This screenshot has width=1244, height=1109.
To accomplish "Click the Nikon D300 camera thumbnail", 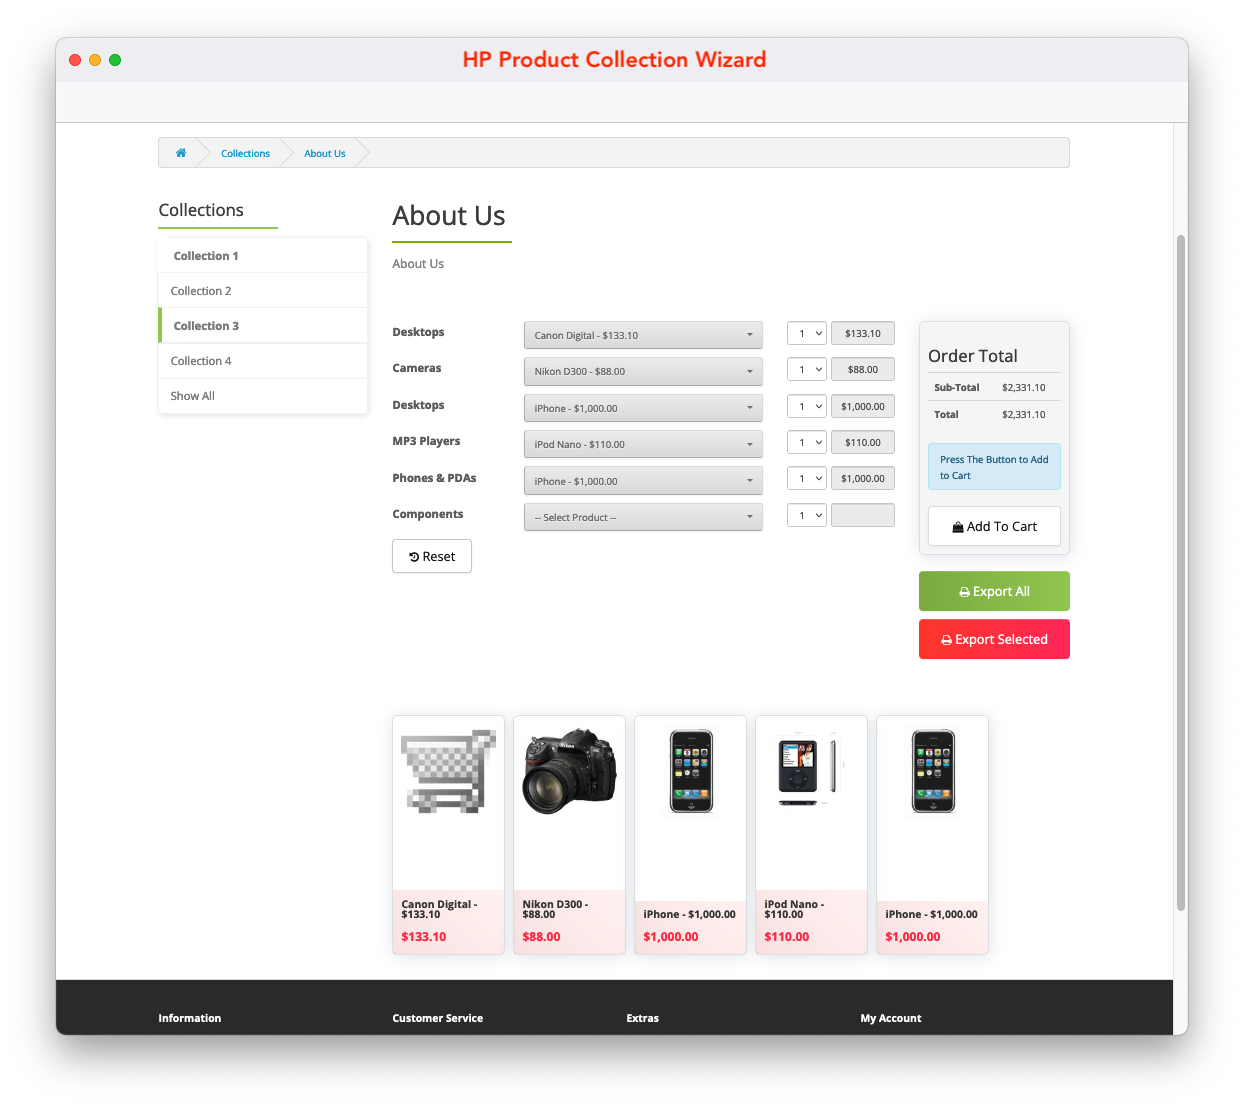I will click(x=569, y=772).
